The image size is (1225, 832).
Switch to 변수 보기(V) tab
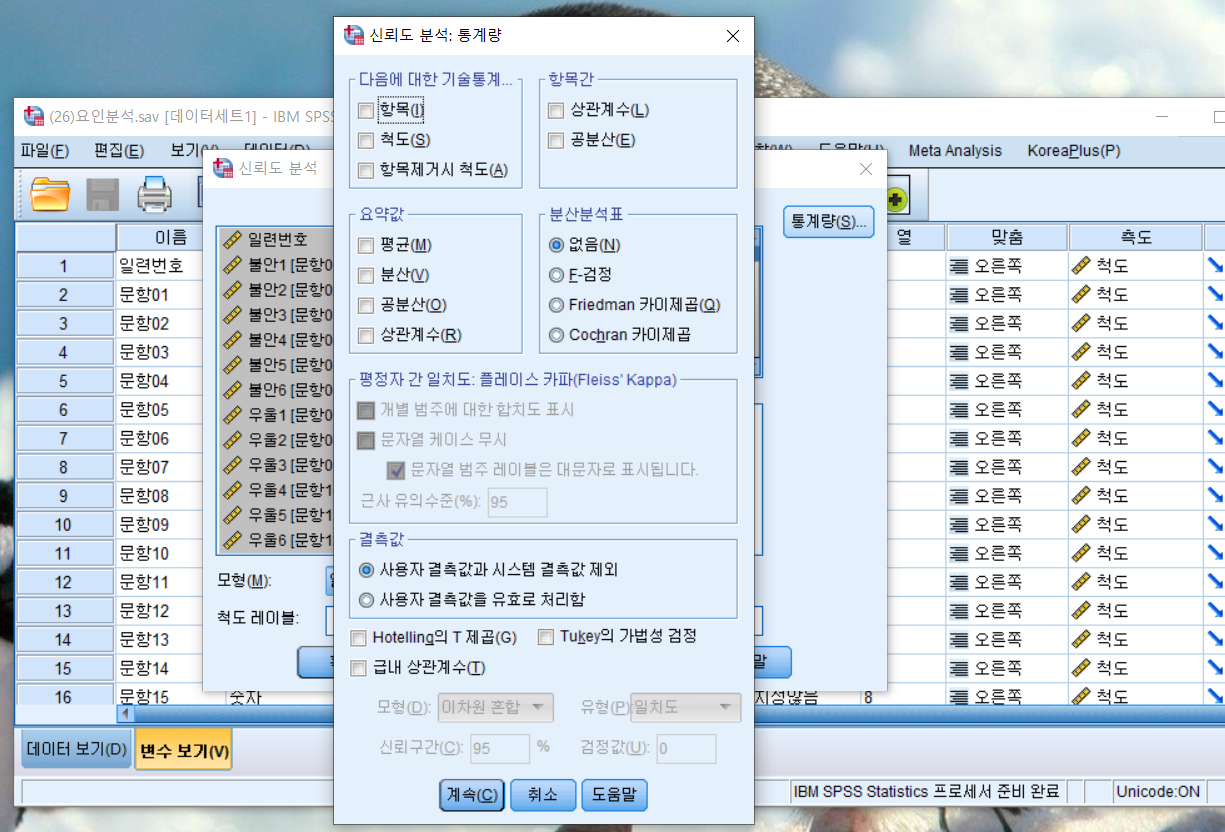pos(184,749)
